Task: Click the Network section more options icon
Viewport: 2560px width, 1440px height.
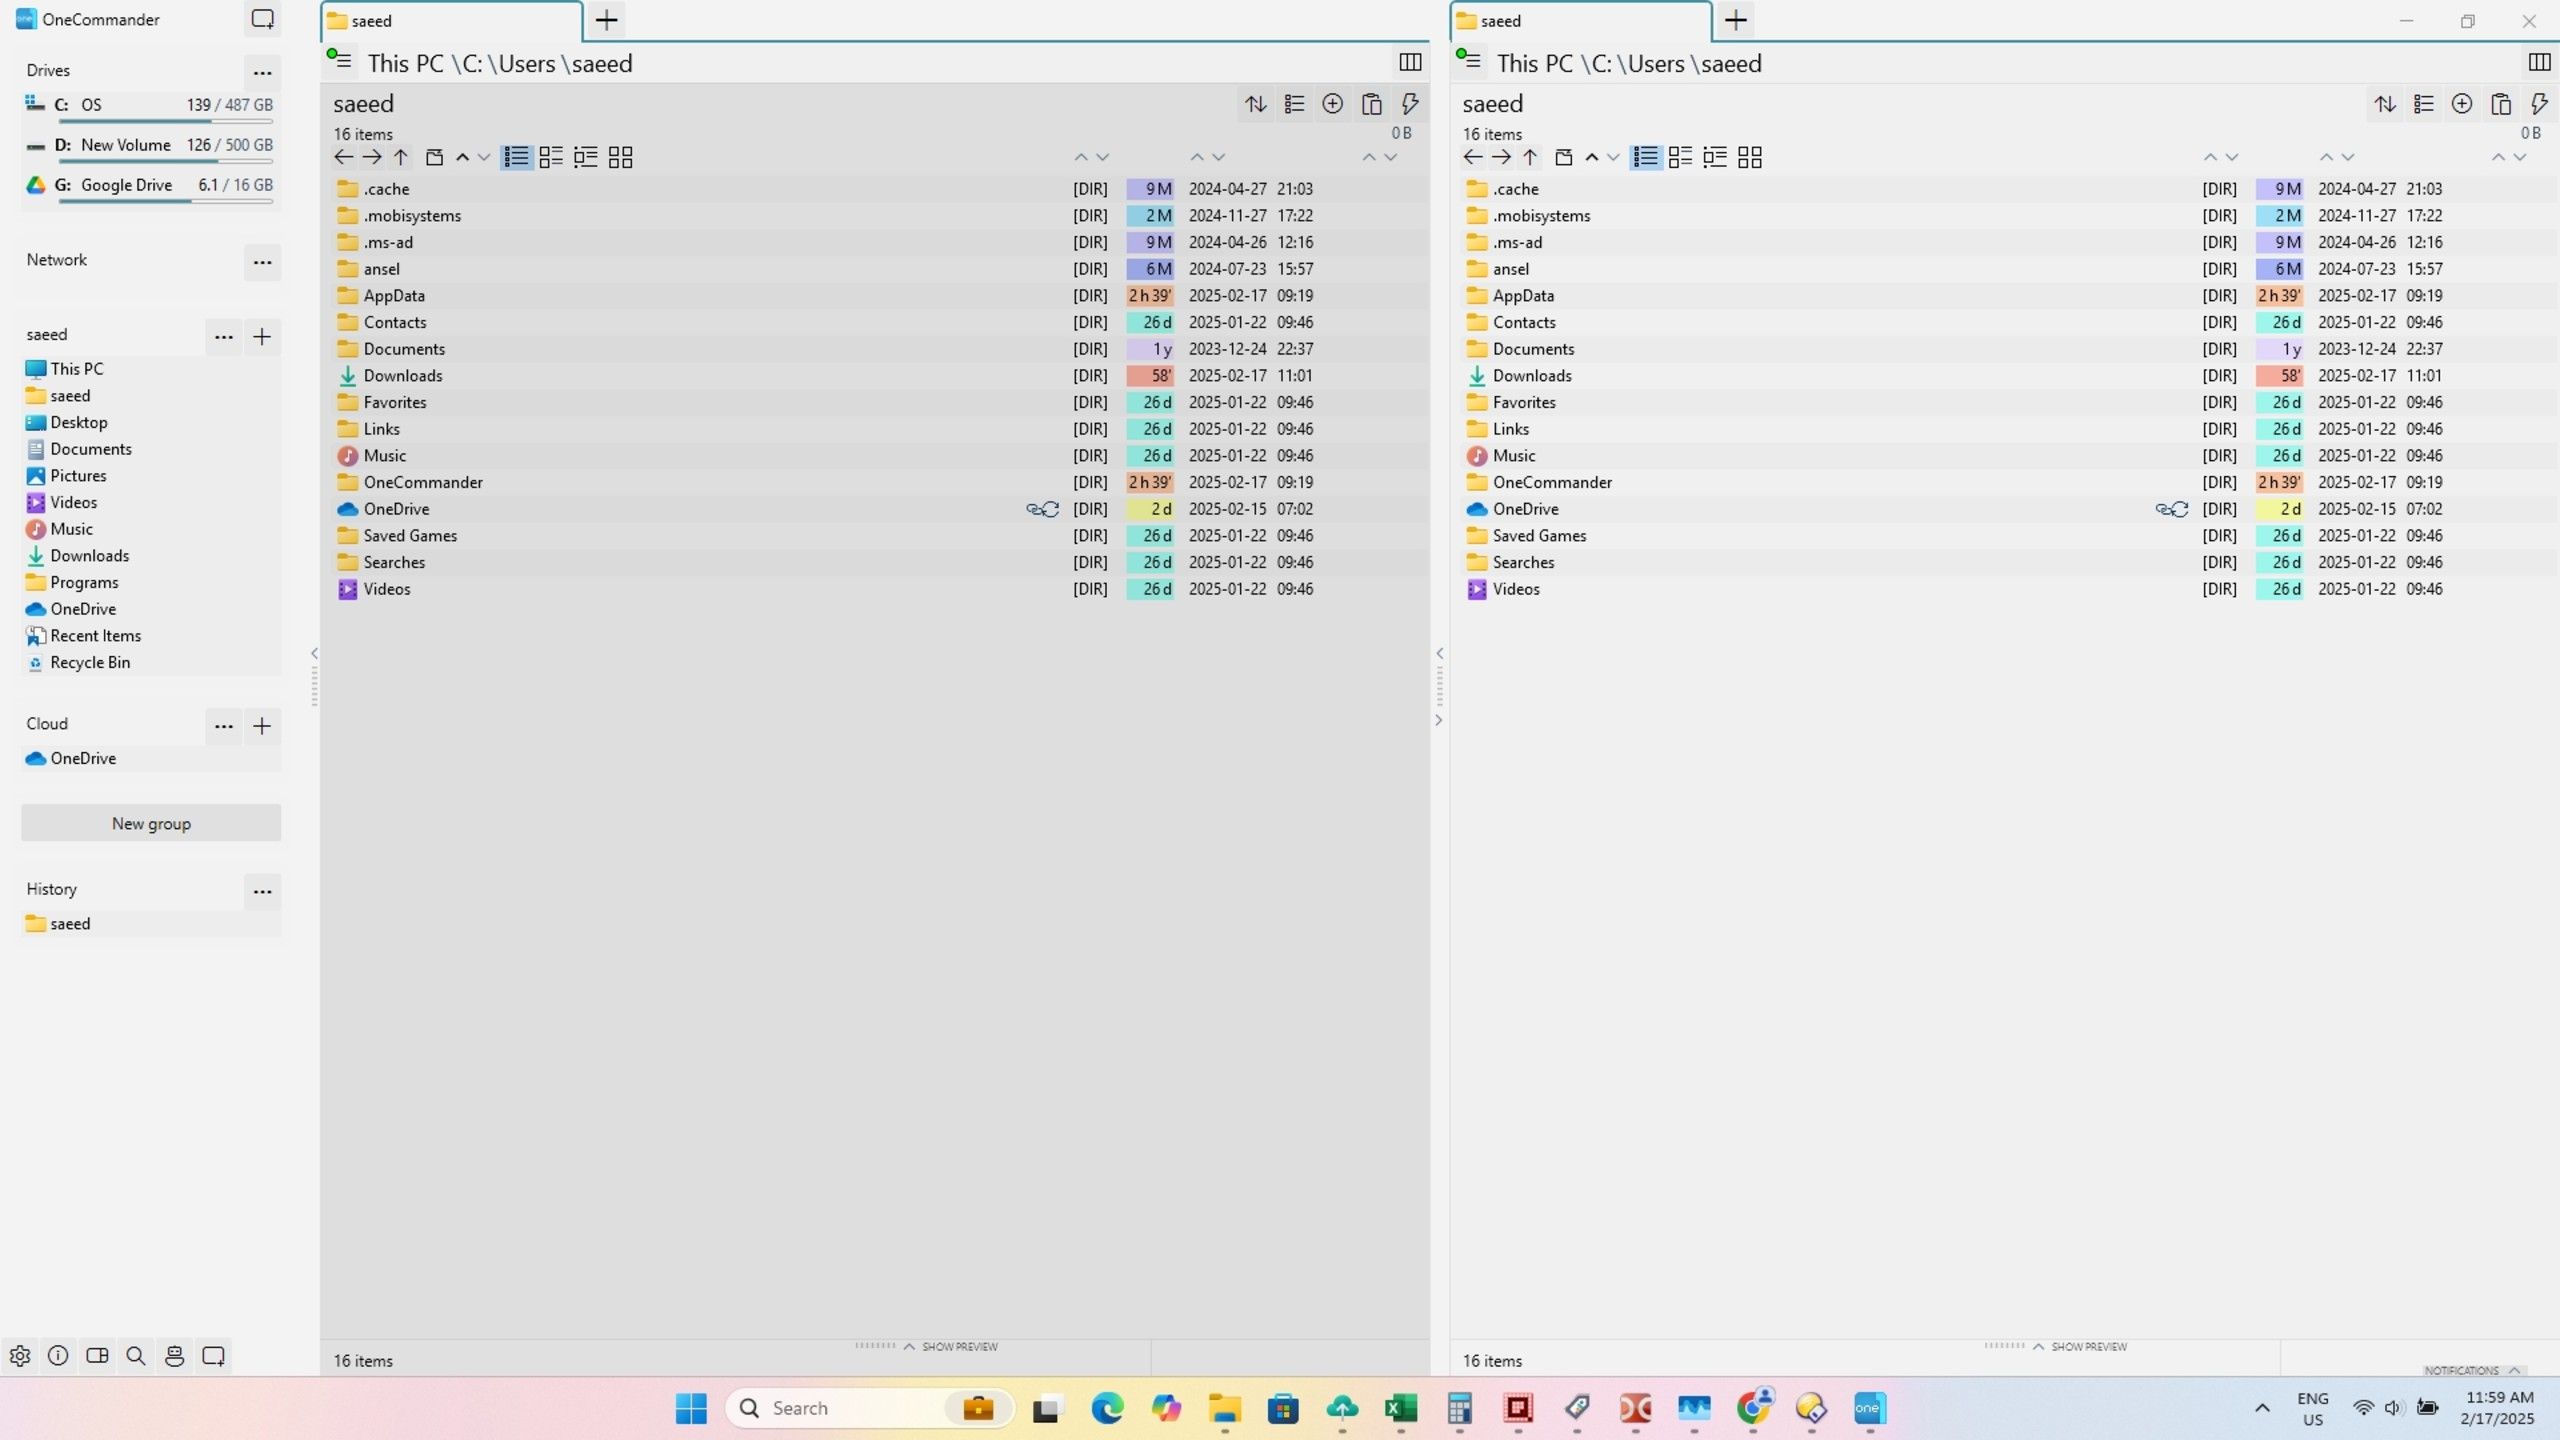Action: click(x=262, y=262)
